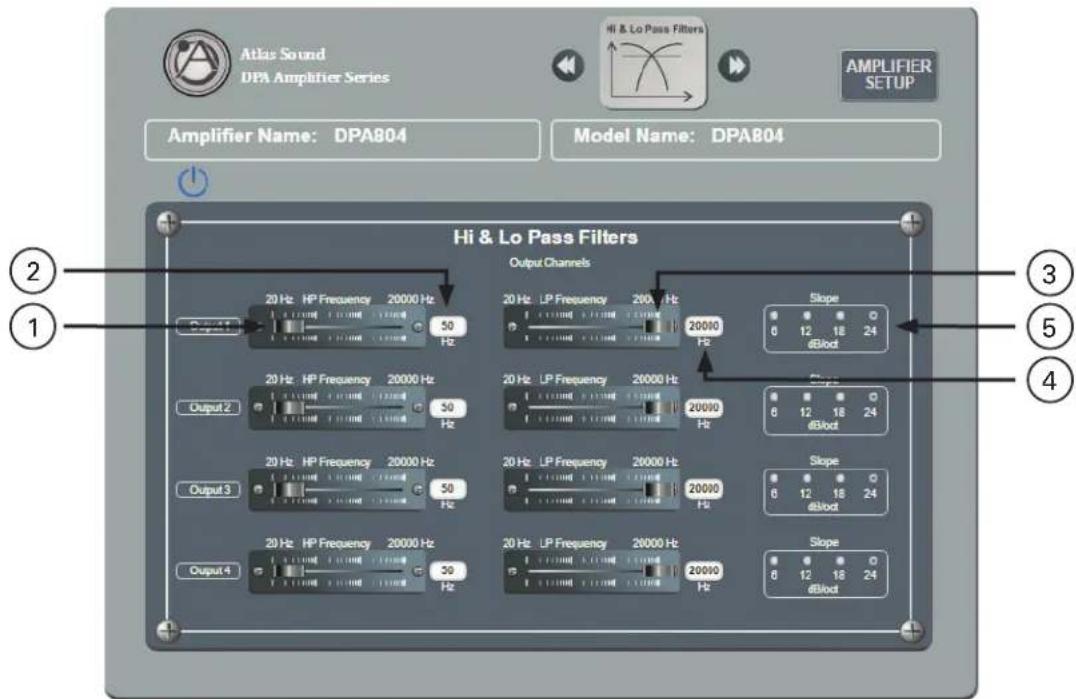The height and width of the screenshot is (699, 1076).
Task: Click Output 3 LP 20000 Hz value box
Action: pyautogui.click(x=703, y=489)
